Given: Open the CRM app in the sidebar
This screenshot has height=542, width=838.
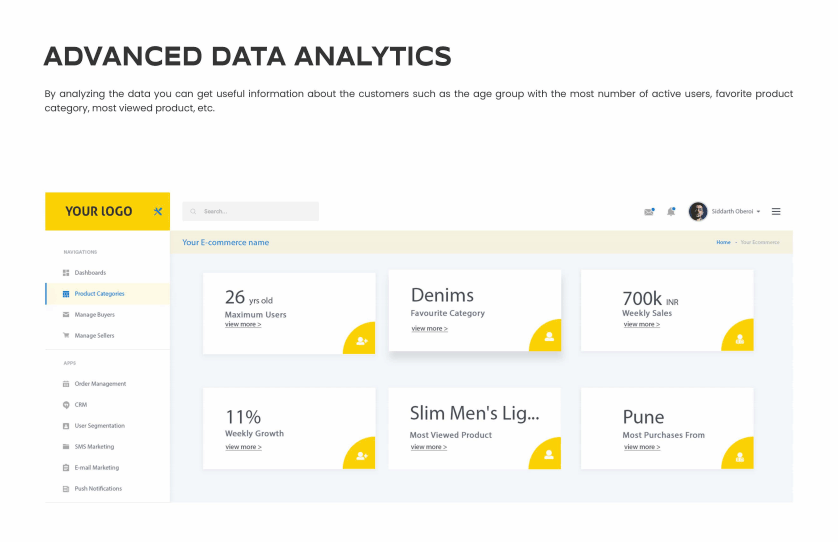Looking at the screenshot, I should tap(81, 405).
